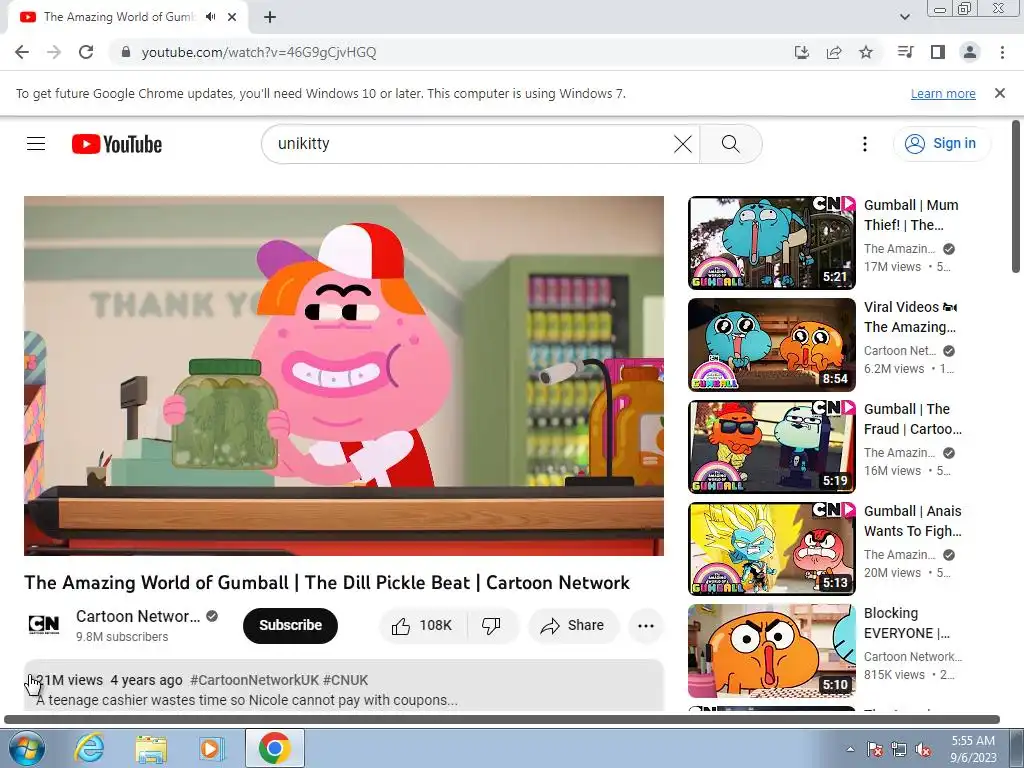
Task: Show hidden tray icons arrow
Action: (850, 749)
